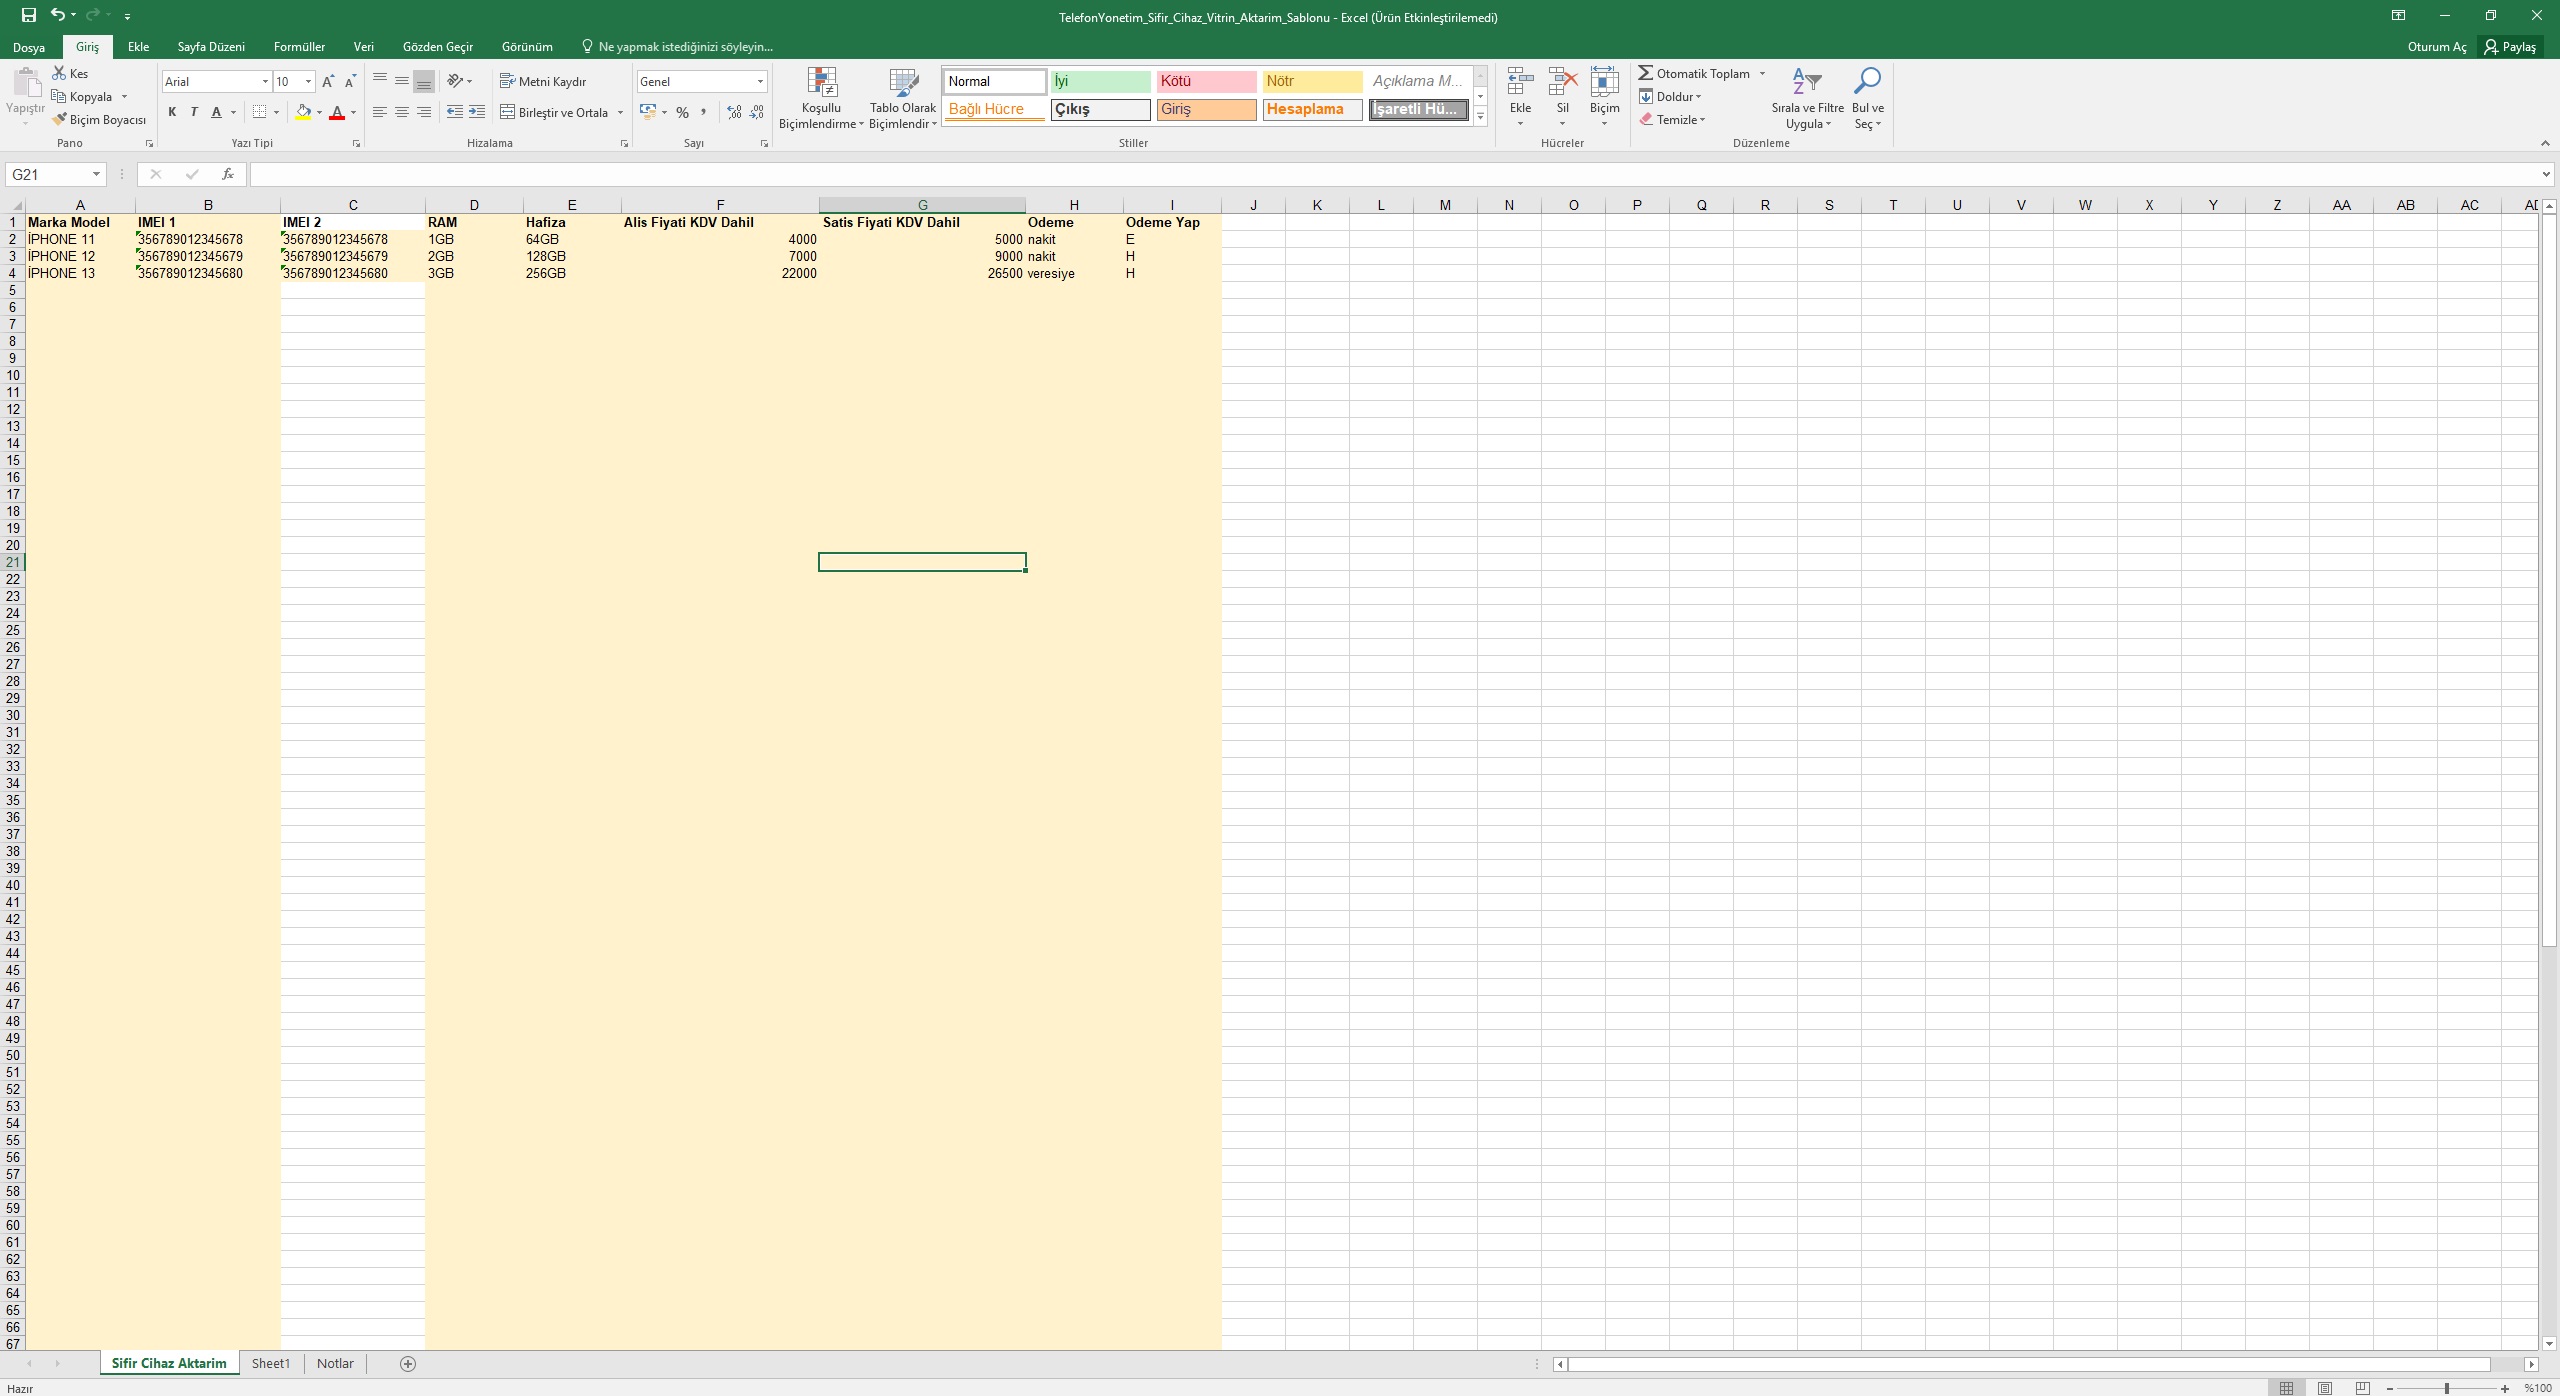Click the Ekle insert cells icon
Screen dimensions: 2560x1396
pos(1520,82)
